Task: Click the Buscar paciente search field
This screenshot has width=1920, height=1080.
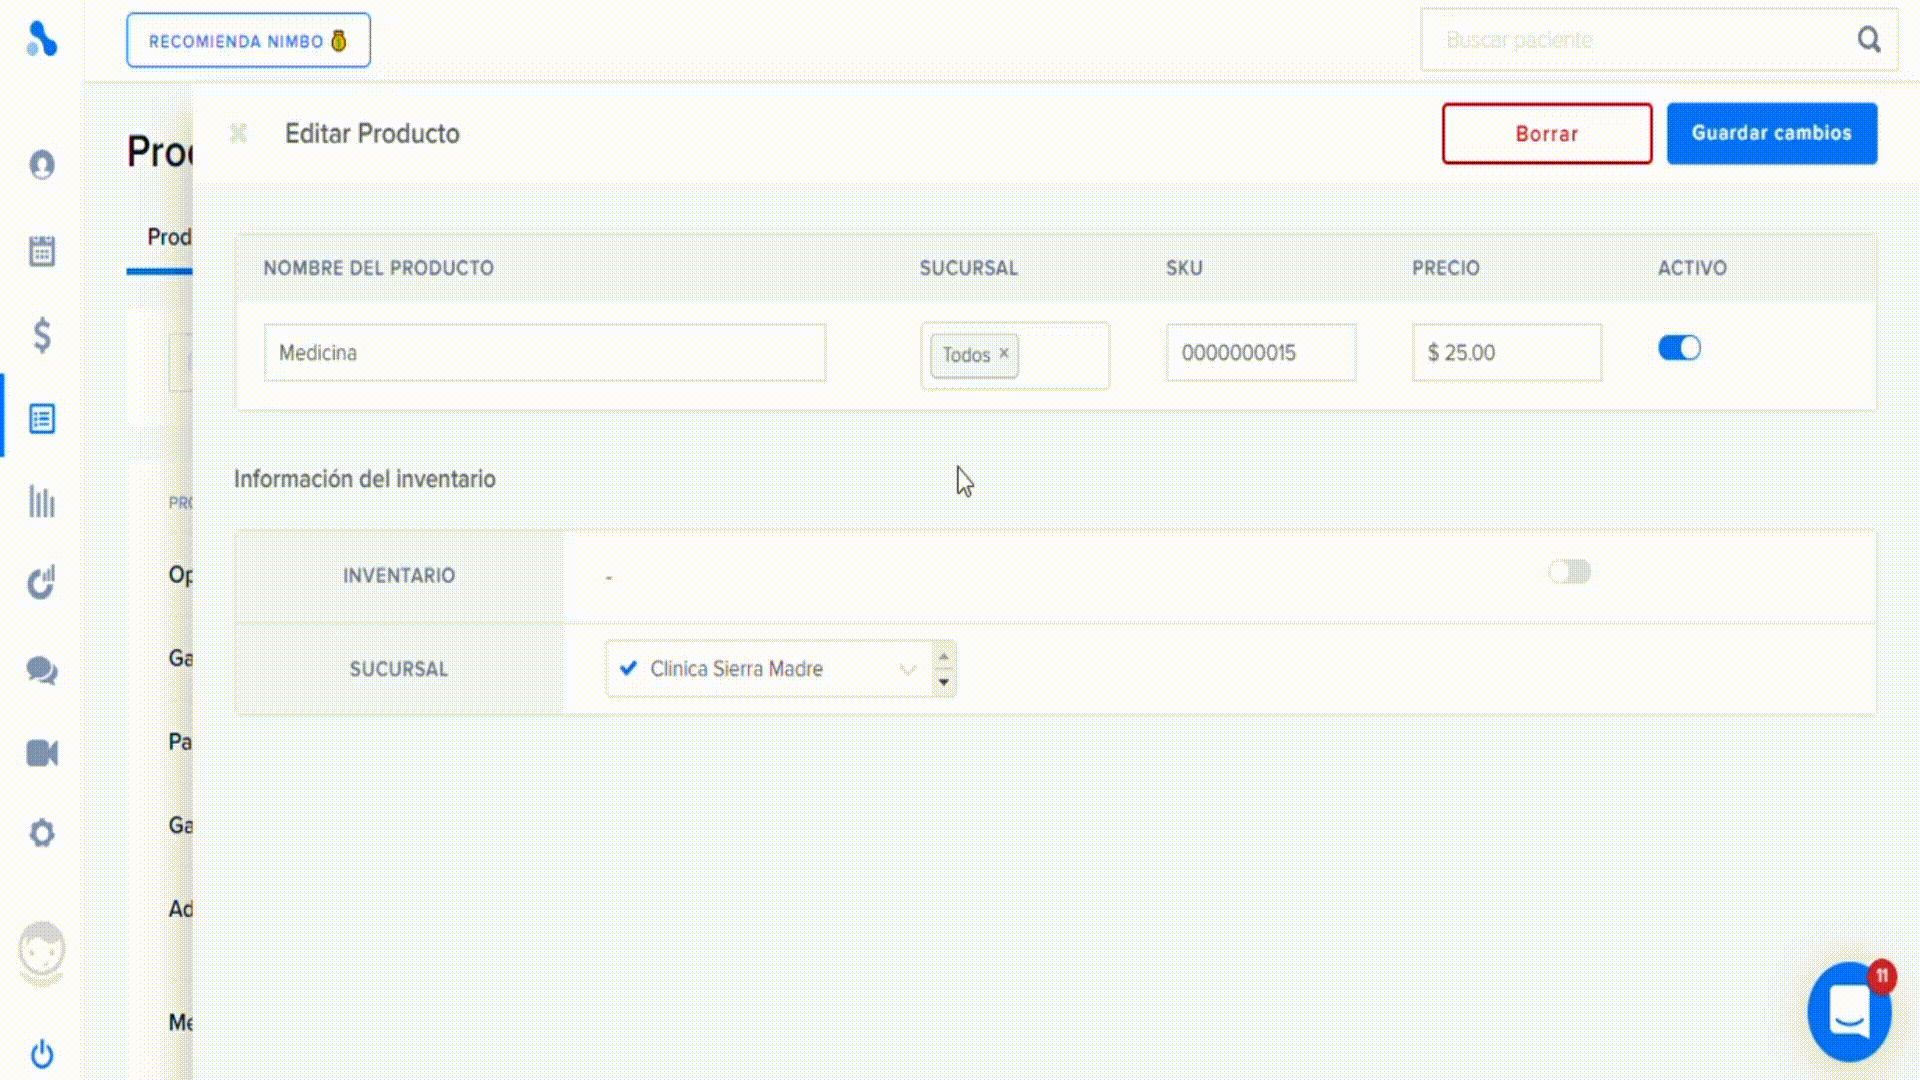Action: (1640, 40)
